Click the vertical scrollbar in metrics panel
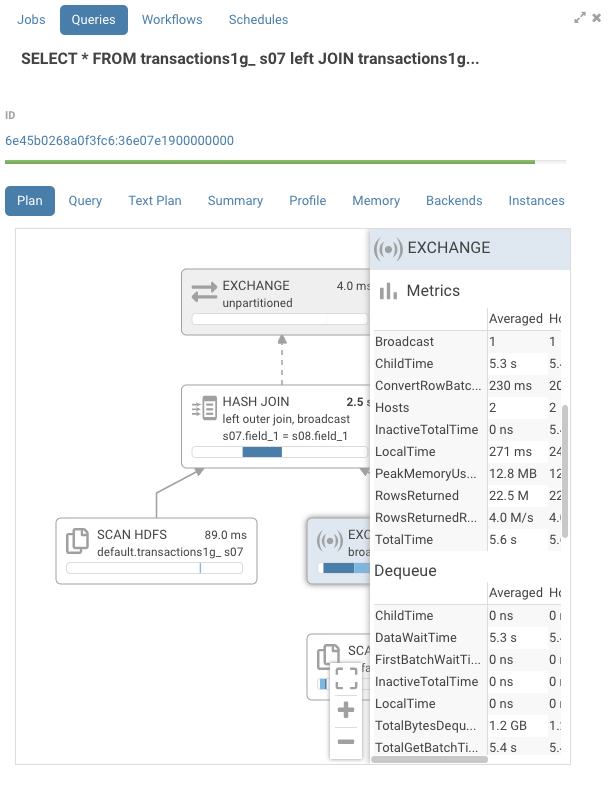The height and width of the screenshot is (807, 612). pos(565,471)
